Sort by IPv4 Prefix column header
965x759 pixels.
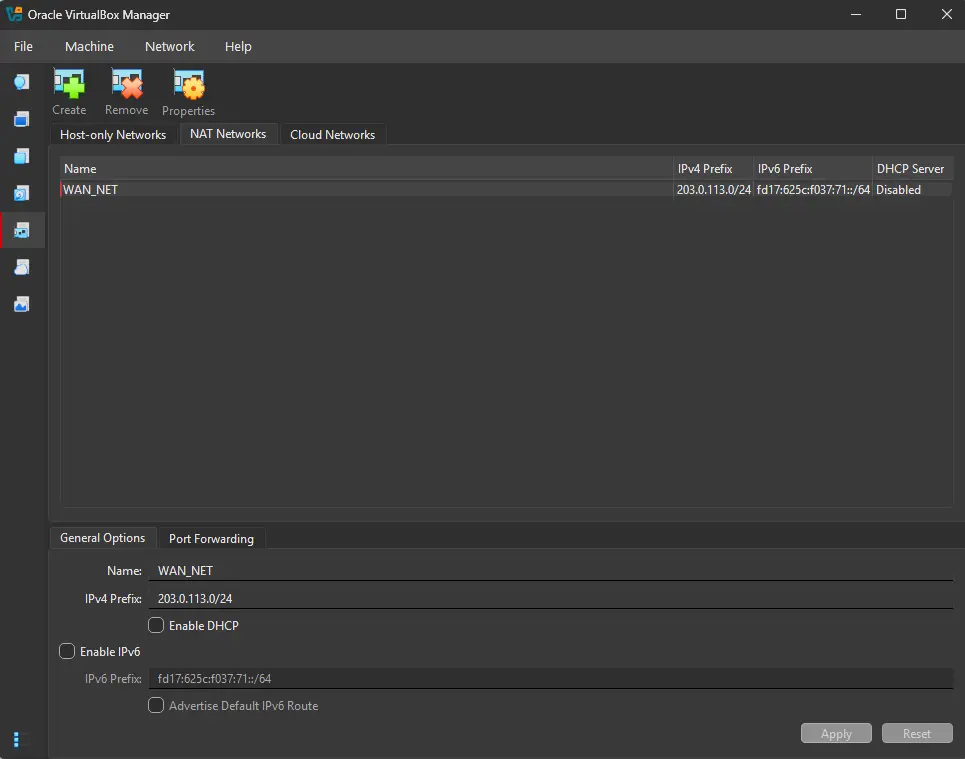tap(713, 169)
